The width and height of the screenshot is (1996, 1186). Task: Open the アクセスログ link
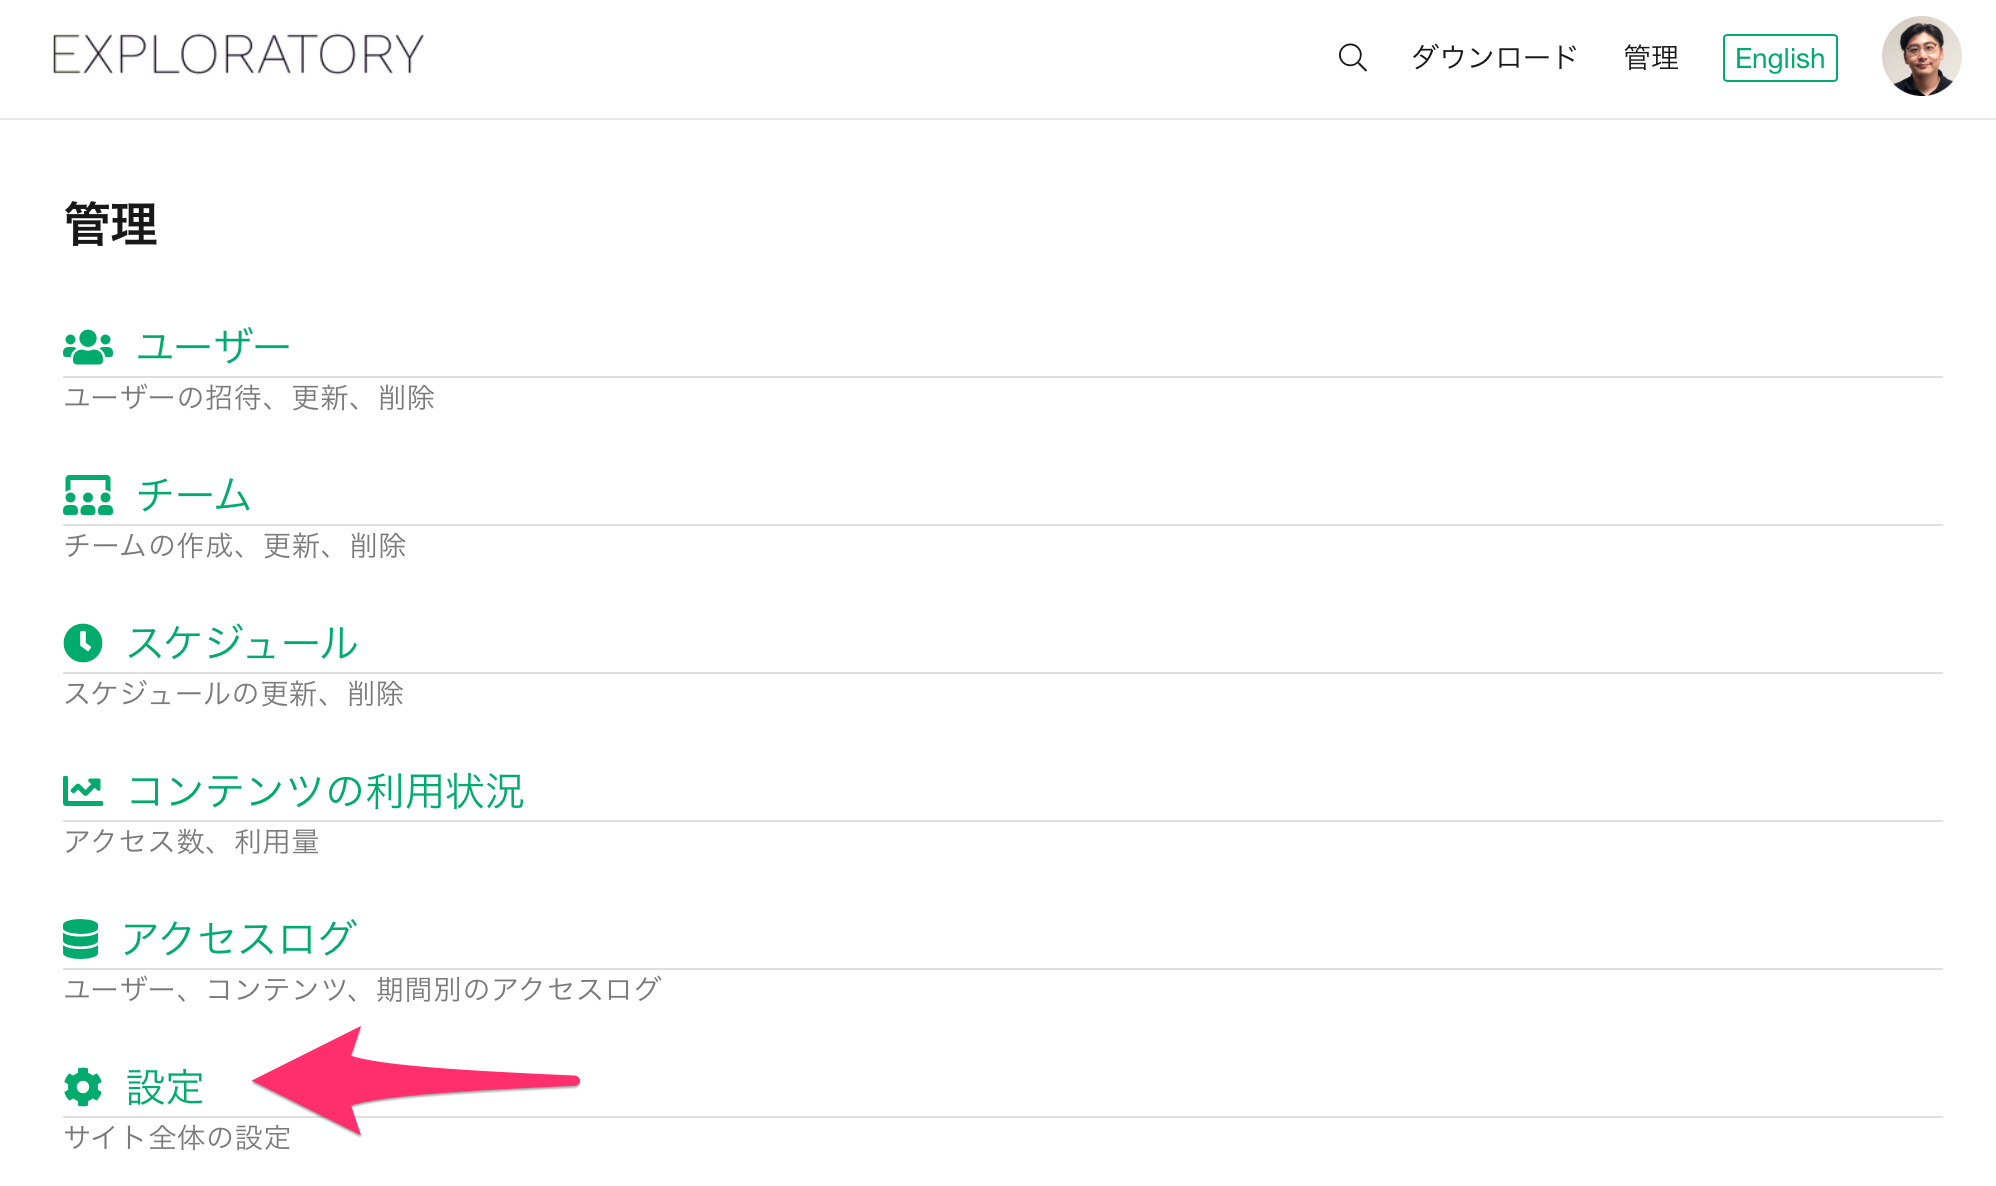coord(238,939)
